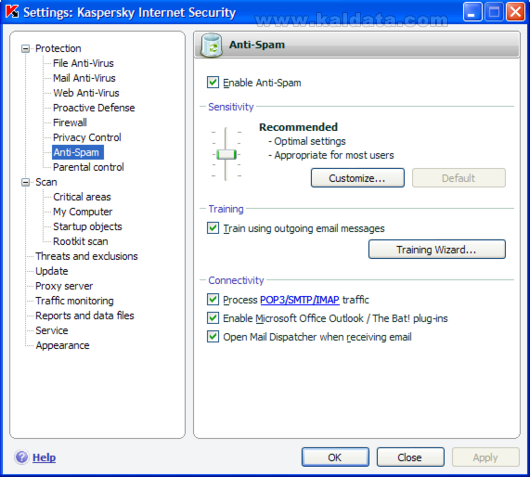Collapse the Protection tree node
This screenshot has height=477, width=530.
(25, 49)
